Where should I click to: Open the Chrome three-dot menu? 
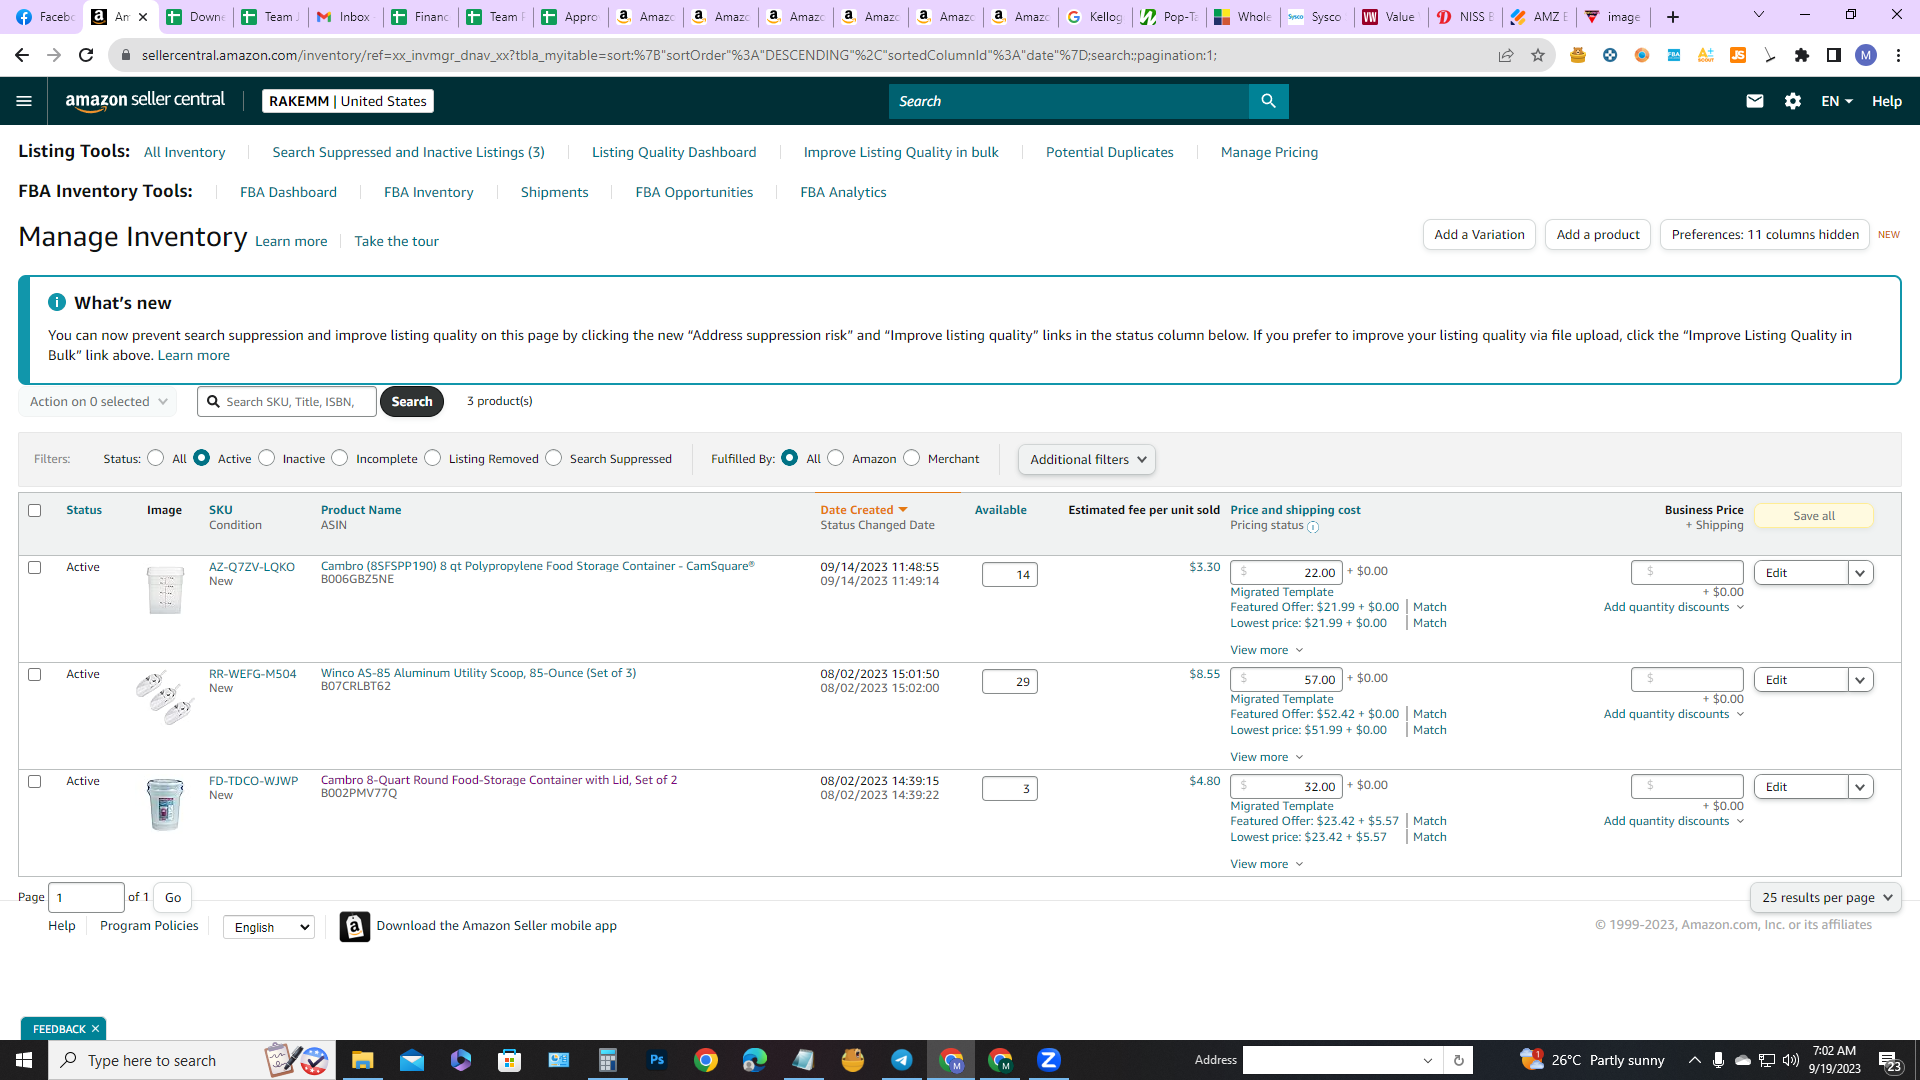pyautogui.click(x=1898, y=55)
